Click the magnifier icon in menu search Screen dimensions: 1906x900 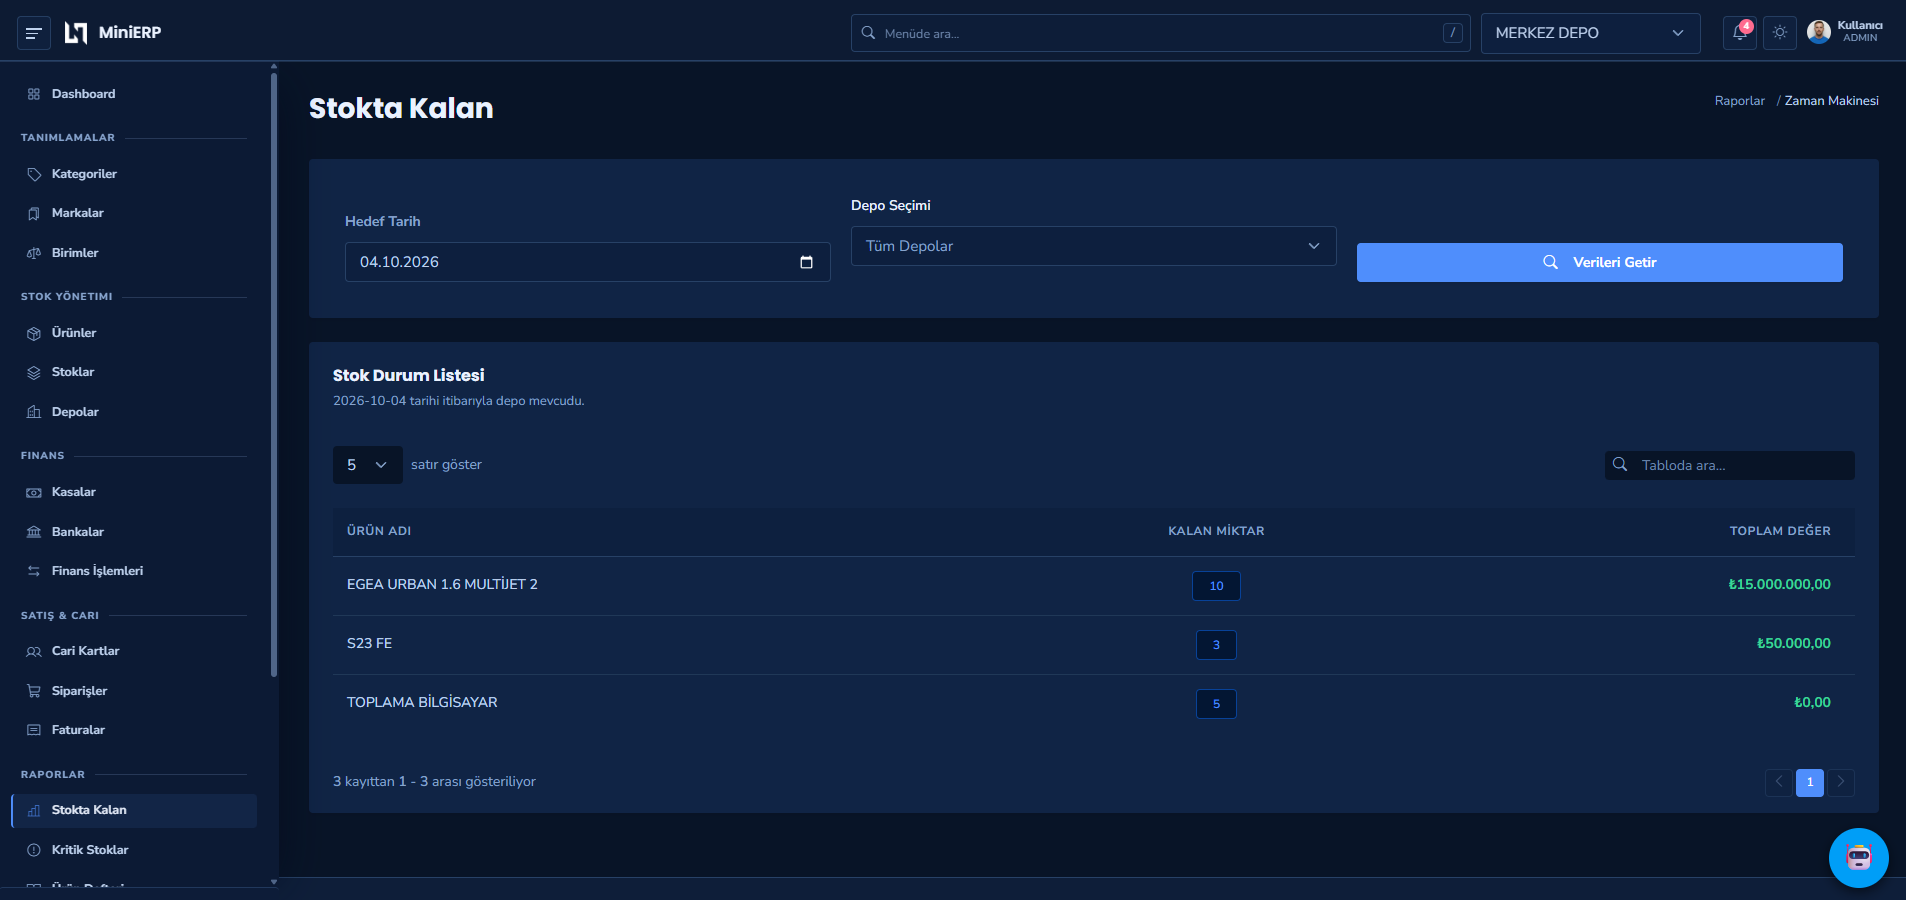coord(868,33)
